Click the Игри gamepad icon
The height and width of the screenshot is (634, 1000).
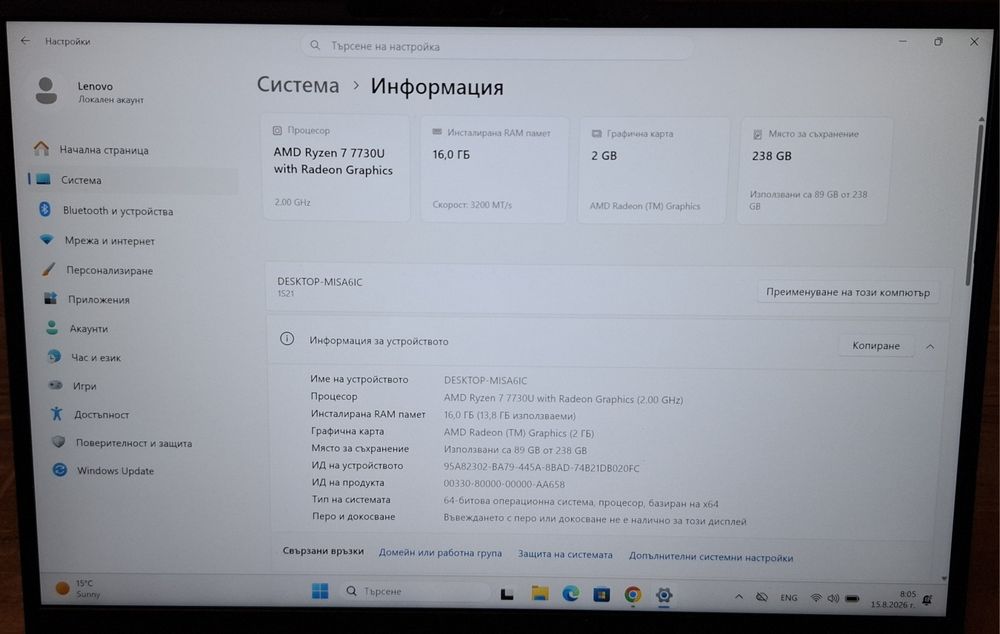click(x=55, y=385)
